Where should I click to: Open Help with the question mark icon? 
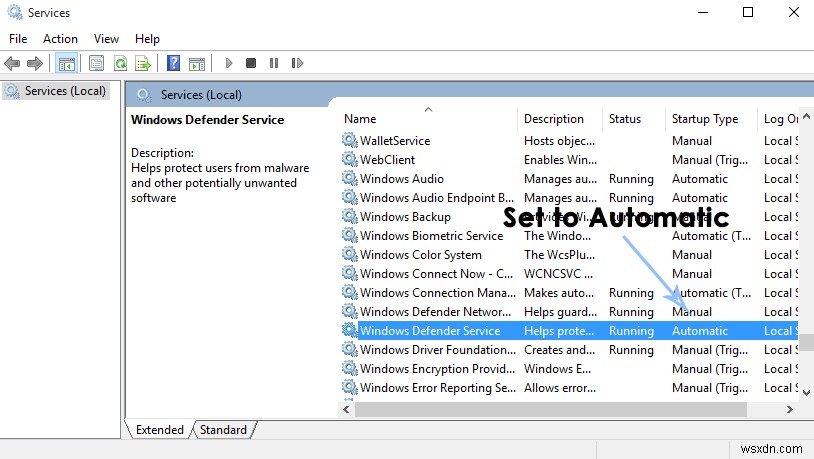pos(173,63)
